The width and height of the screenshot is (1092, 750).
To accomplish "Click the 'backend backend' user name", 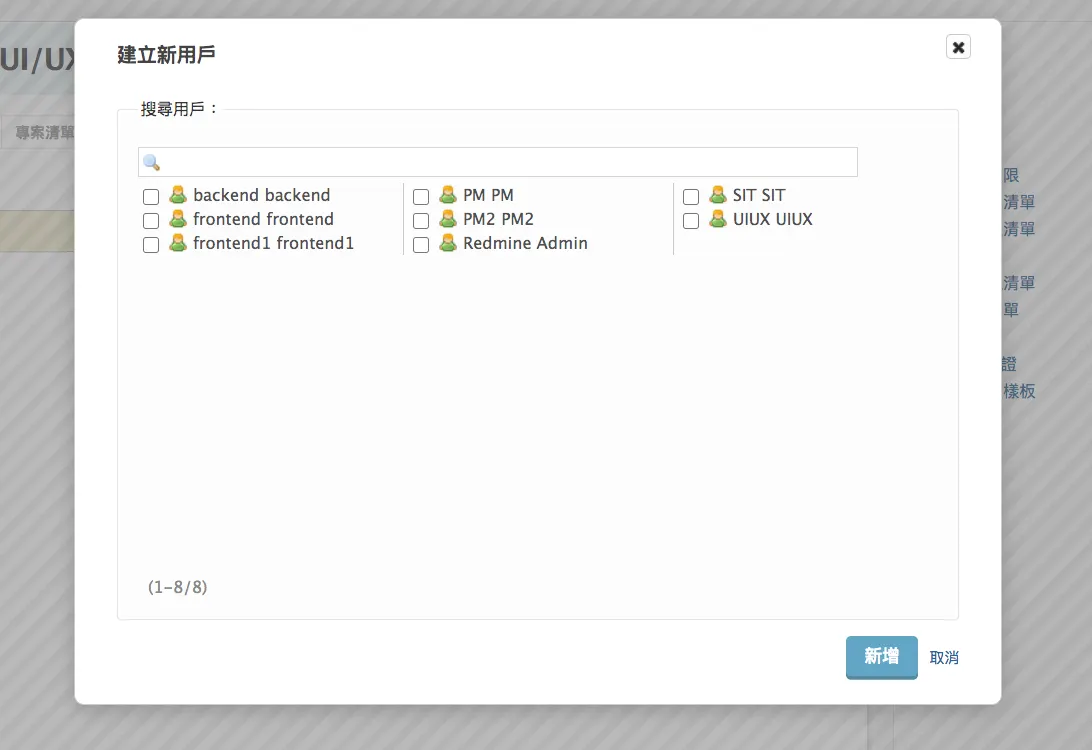I will coord(262,195).
